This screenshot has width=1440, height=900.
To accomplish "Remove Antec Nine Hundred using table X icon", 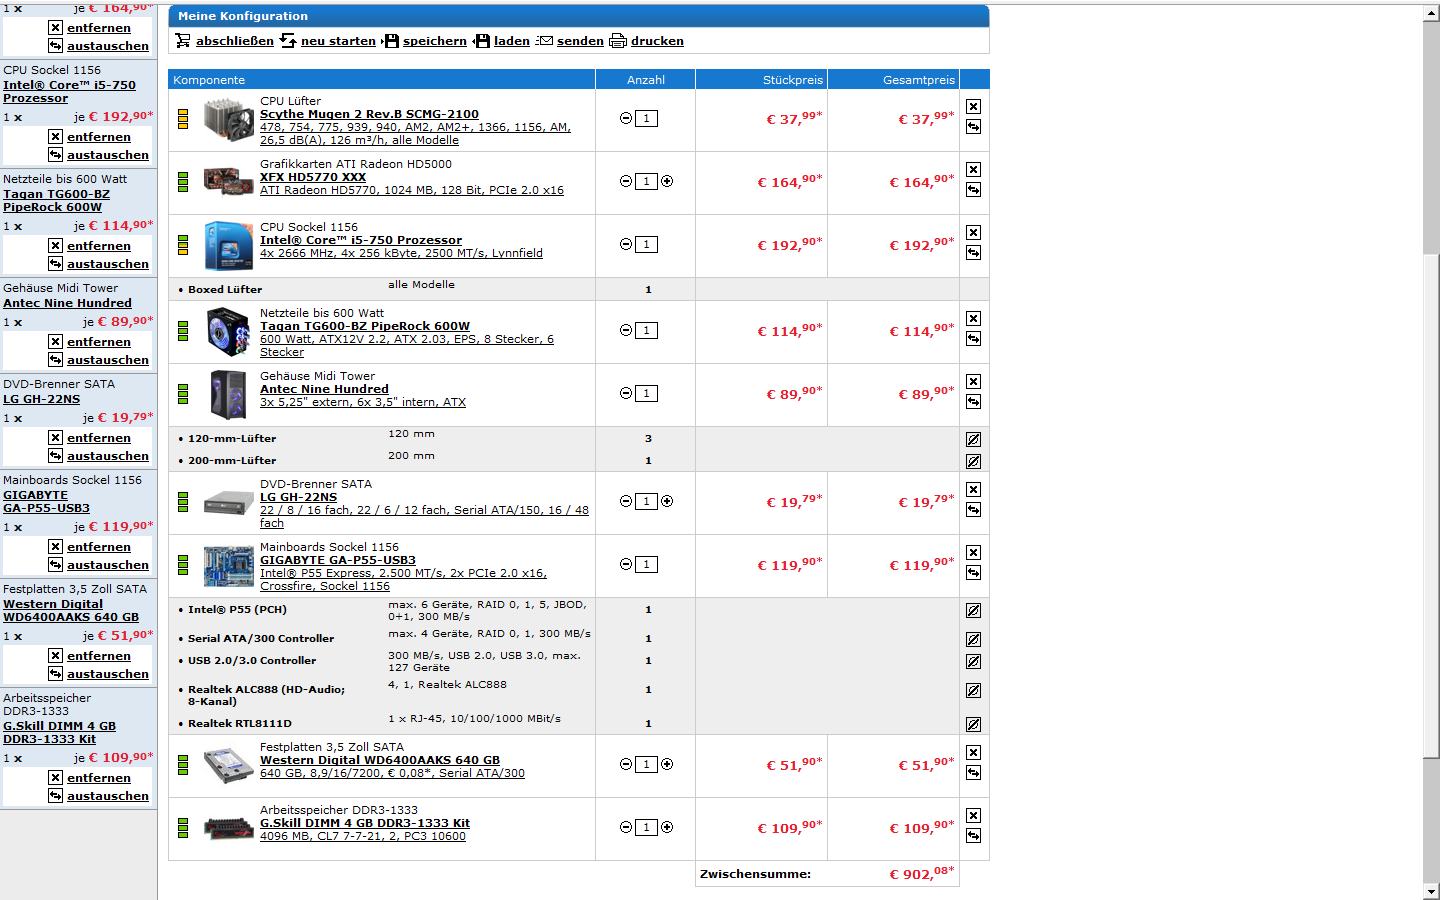I will pos(973,382).
